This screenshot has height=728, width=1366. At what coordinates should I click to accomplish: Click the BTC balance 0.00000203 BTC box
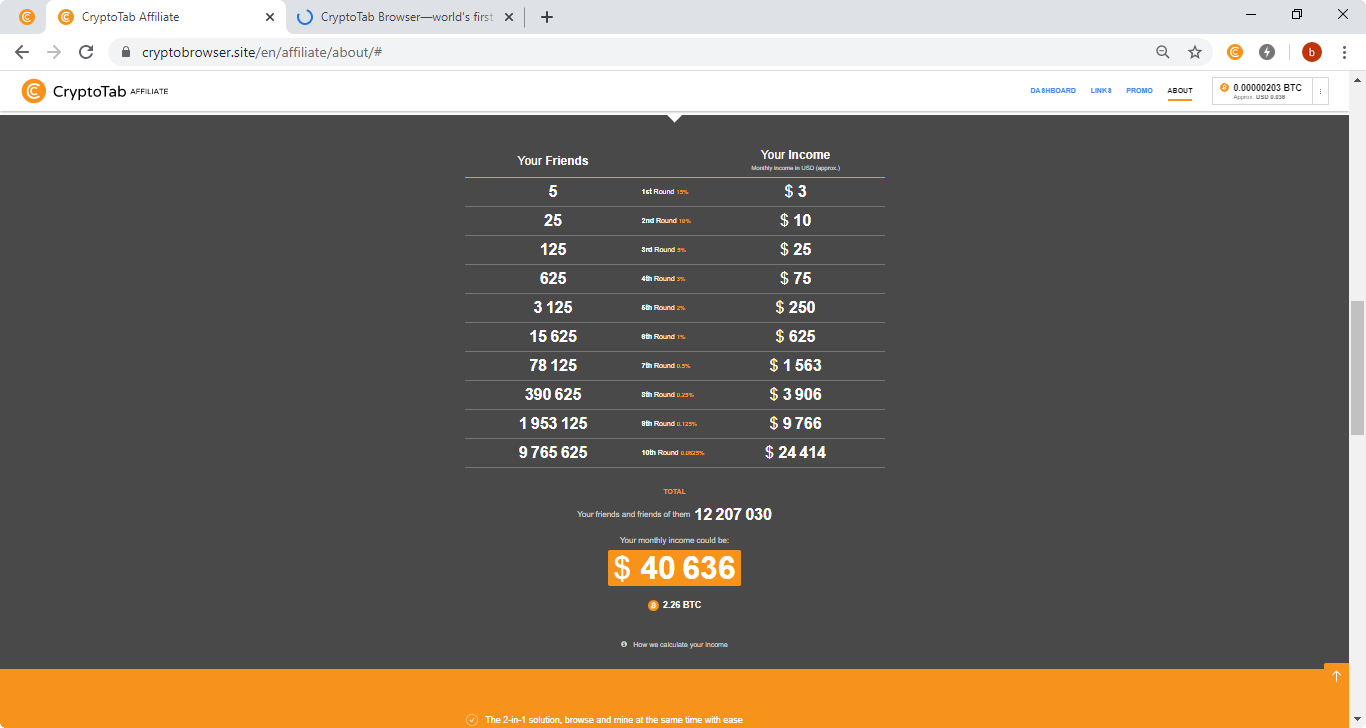pos(1262,91)
